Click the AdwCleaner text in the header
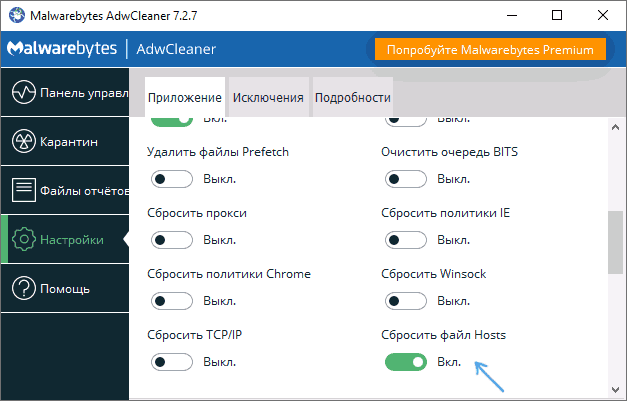The height and width of the screenshot is (401, 627). coord(176,49)
